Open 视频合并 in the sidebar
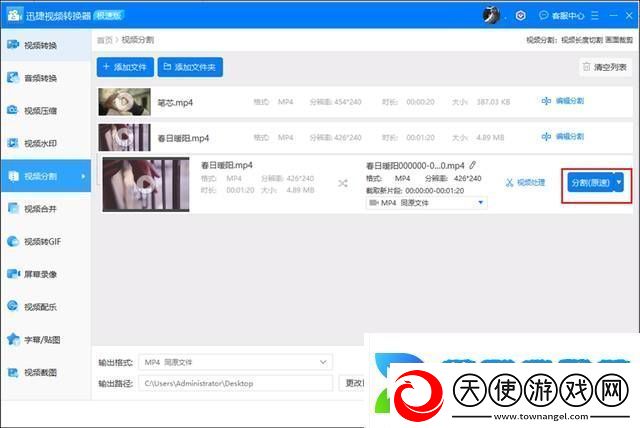The height and width of the screenshot is (428, 640). 46,208
